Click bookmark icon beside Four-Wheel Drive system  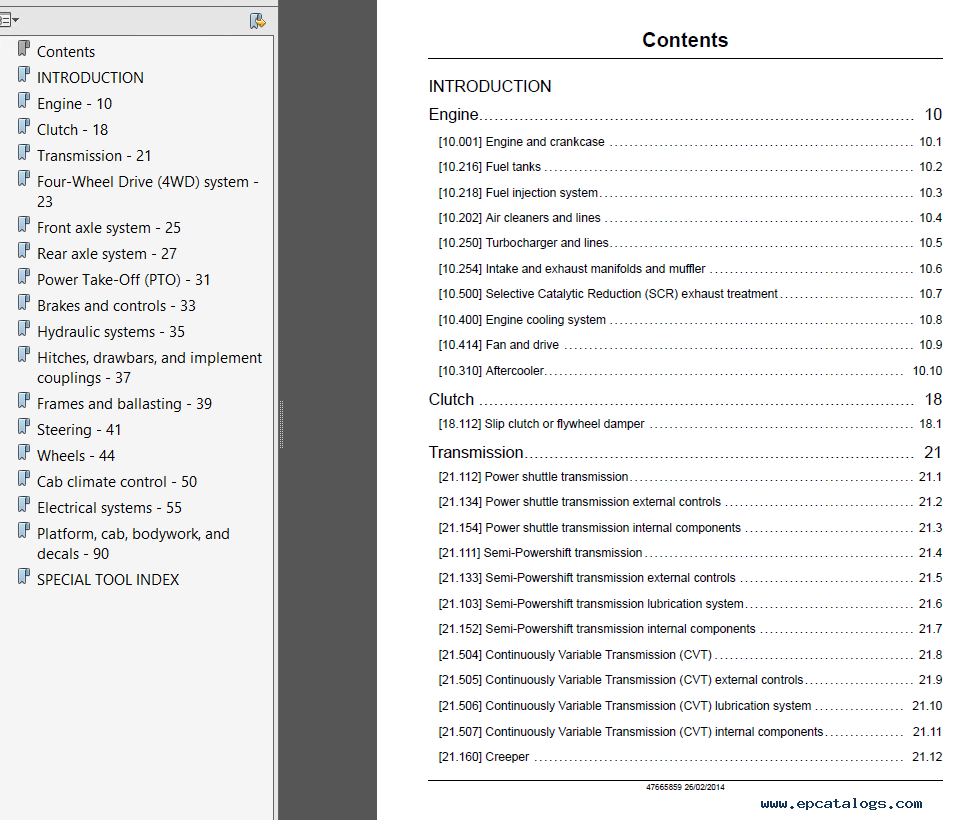[x=24, y=179]
